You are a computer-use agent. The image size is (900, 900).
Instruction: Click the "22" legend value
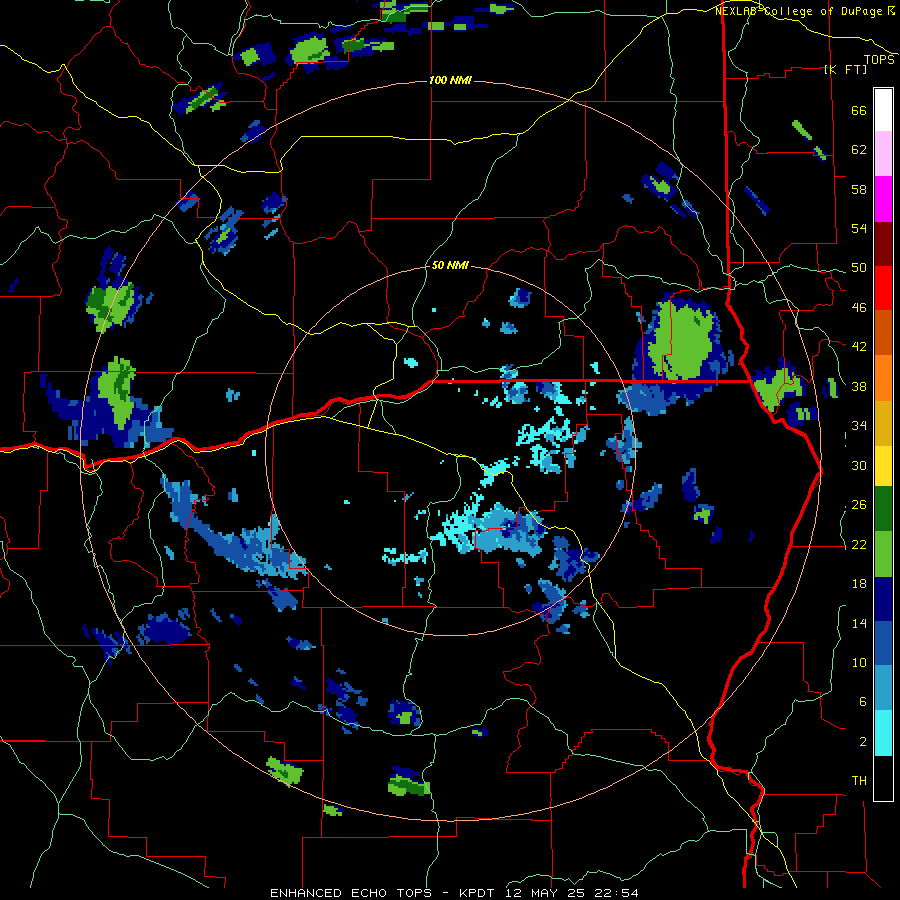(859, 544)
